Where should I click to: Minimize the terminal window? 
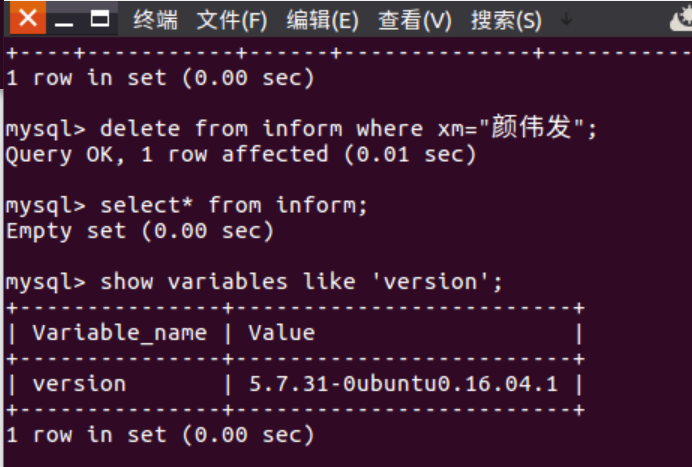point(64,20)
